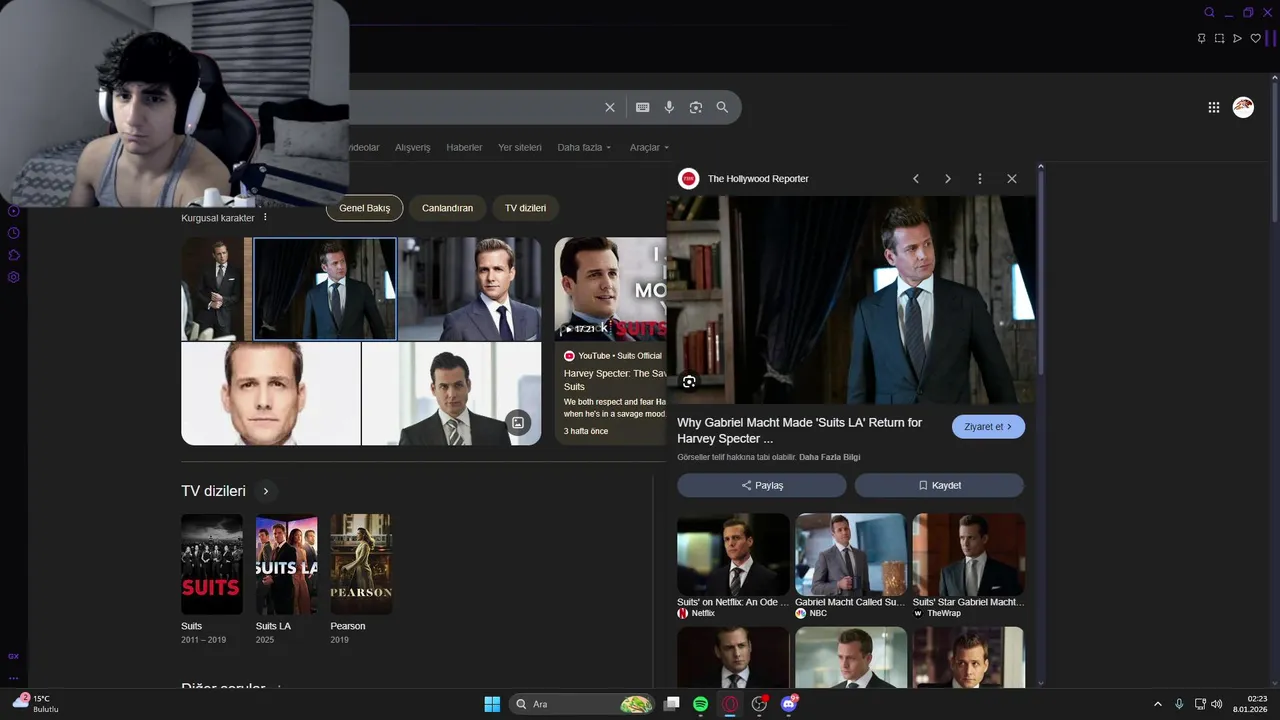This screenshot has width=1280, height=720.
Task: Open the Netflix related image thumbnail
Action: [733, 555]
